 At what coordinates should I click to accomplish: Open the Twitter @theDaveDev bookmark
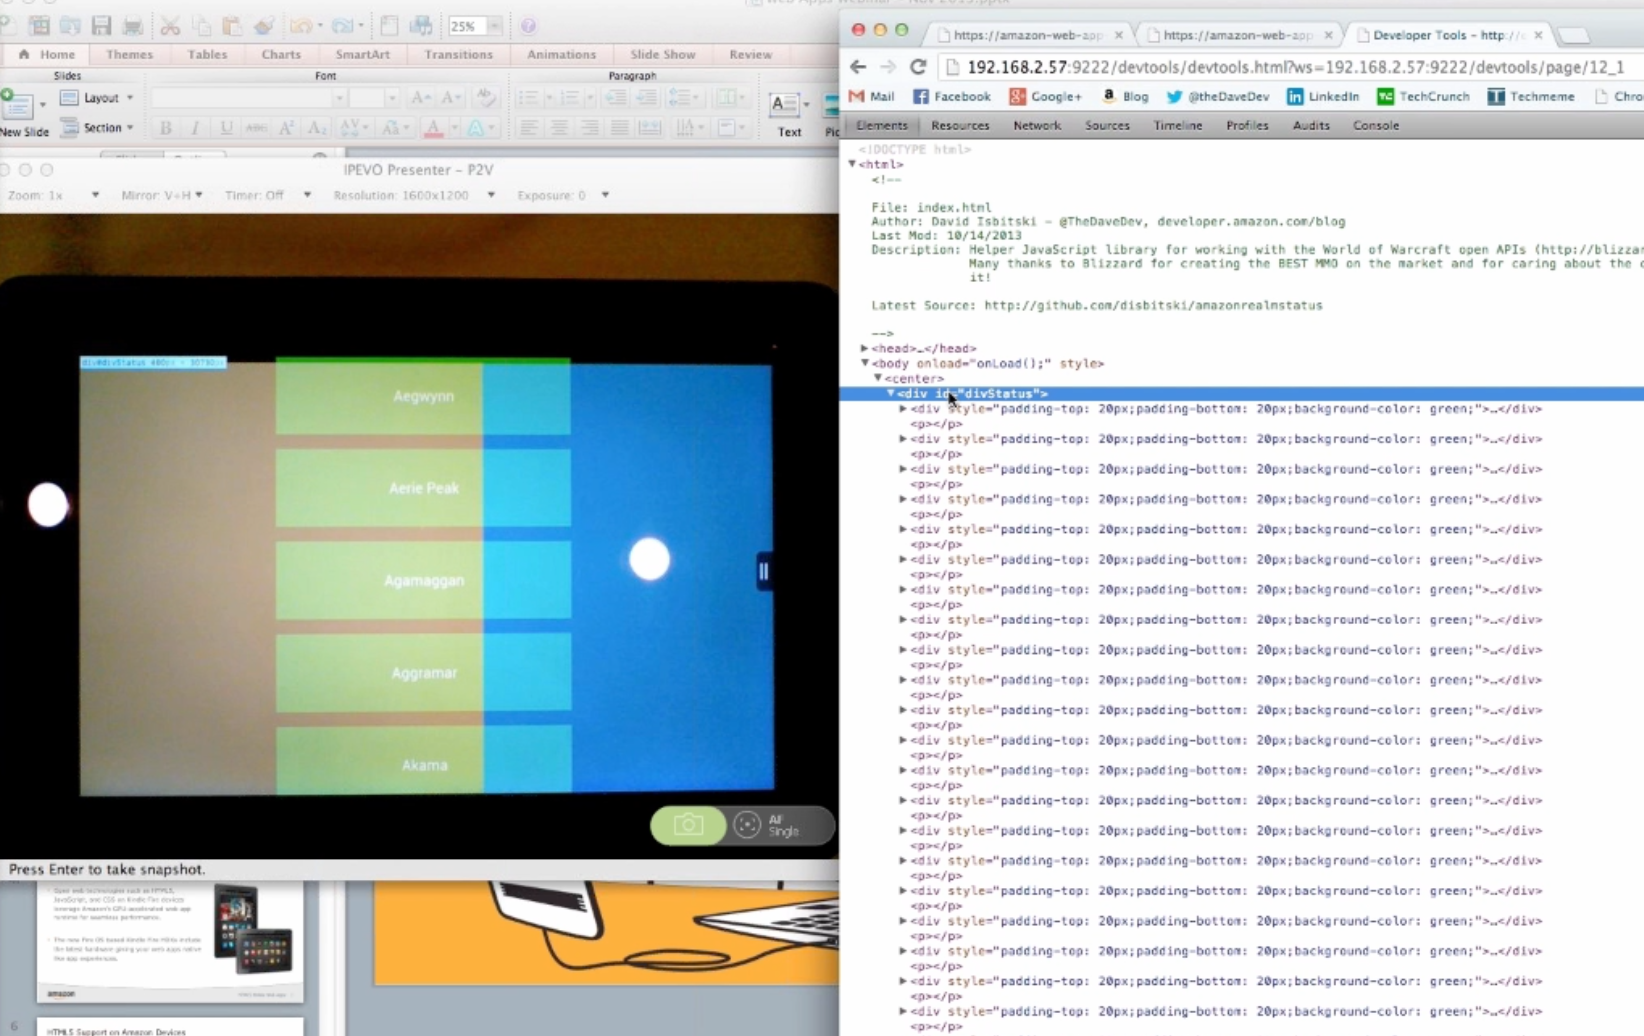point(1217,96)
